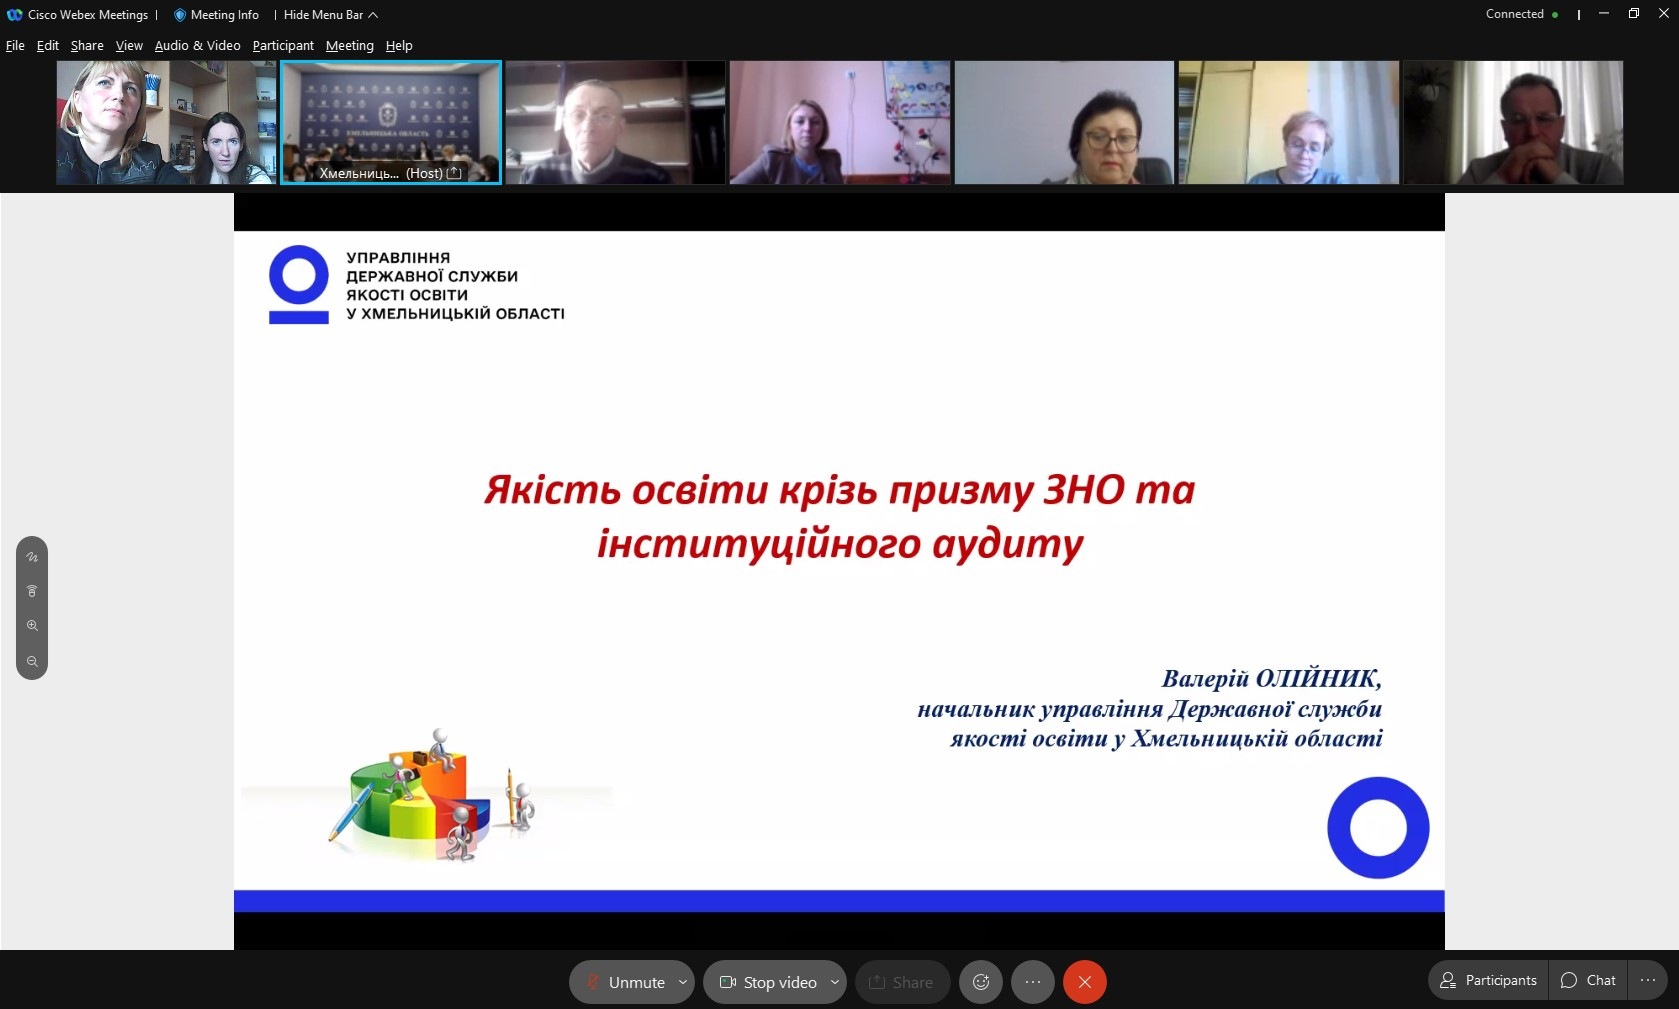This screenshot has height=1009, width=1679.
Task: Click the red leave meeting button
Action: pos(1084,982)
